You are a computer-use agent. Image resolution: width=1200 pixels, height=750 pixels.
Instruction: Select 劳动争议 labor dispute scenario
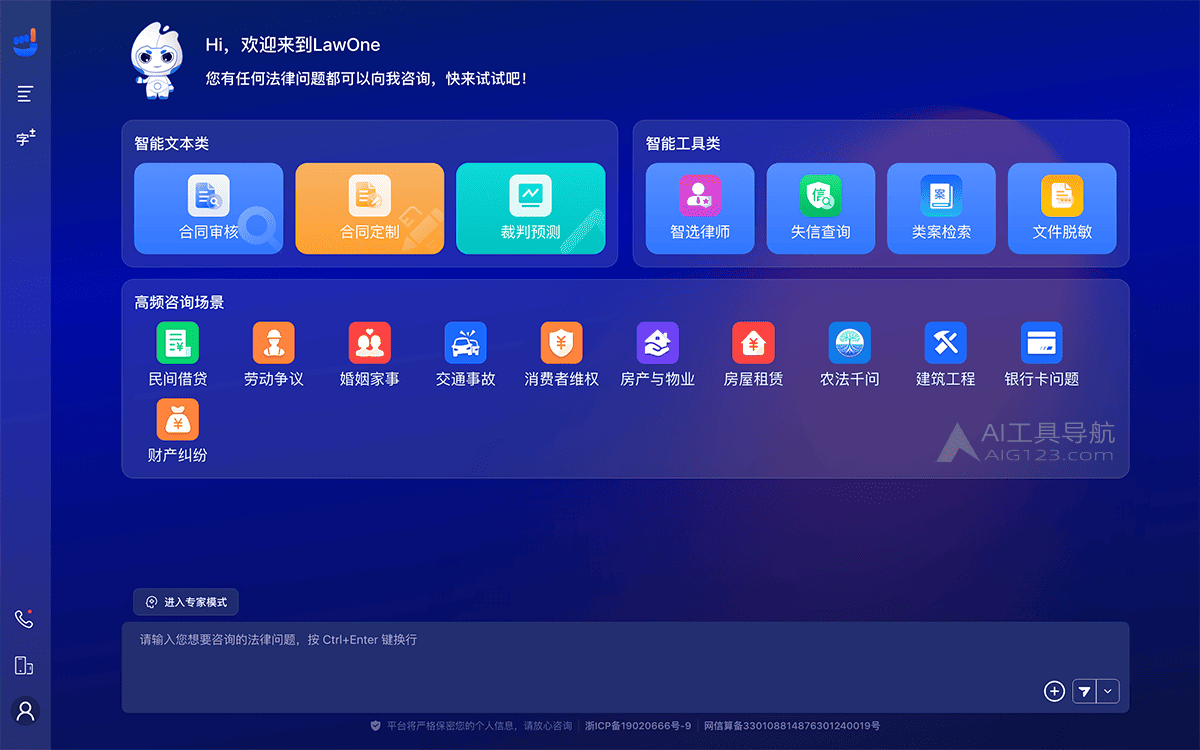click(274, 355)
